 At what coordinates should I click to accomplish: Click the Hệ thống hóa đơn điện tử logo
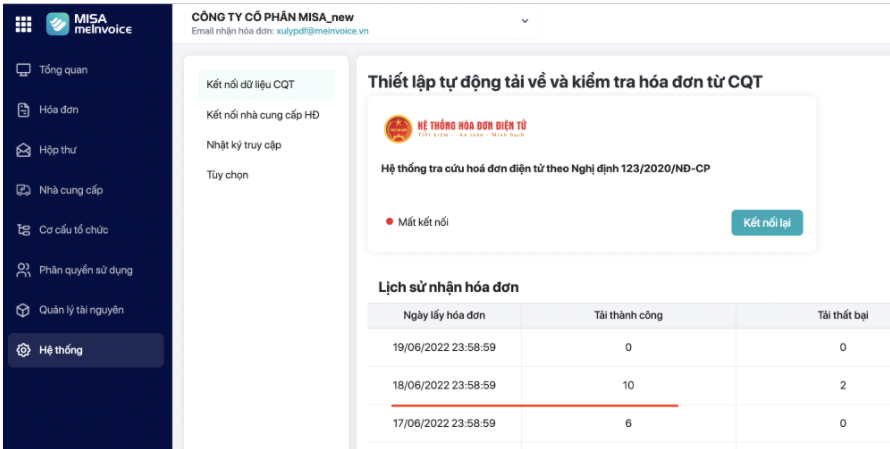(x=456, y=129)
